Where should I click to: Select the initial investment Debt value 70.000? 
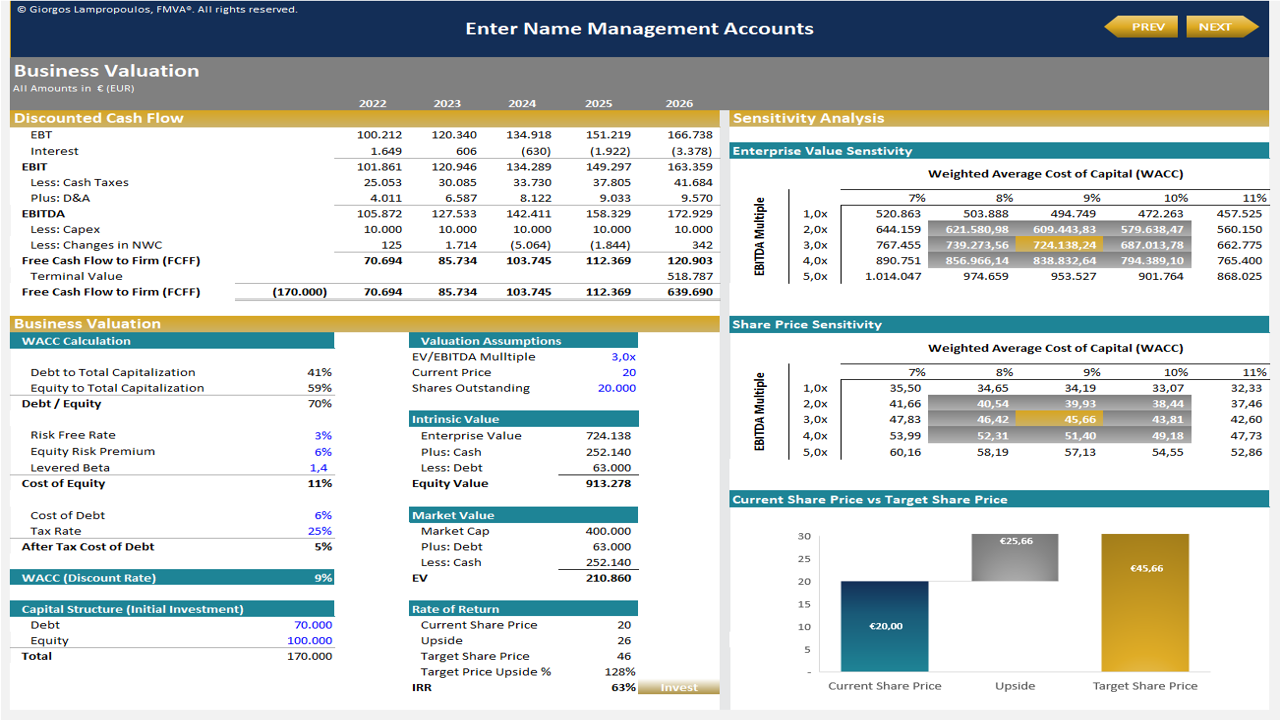pos(313,625)
